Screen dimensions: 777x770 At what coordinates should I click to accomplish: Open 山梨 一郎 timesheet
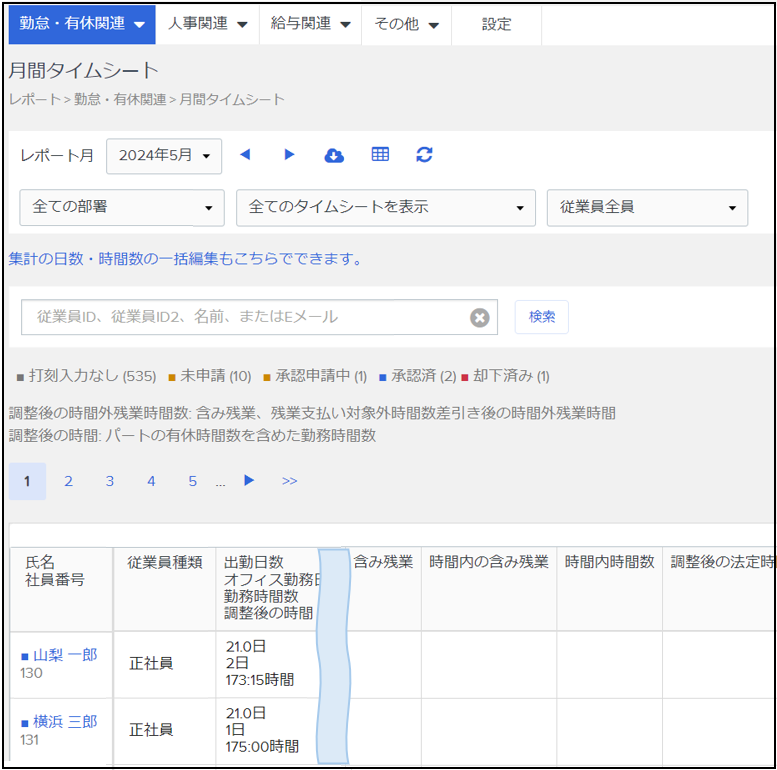click(x=65, y=655)
